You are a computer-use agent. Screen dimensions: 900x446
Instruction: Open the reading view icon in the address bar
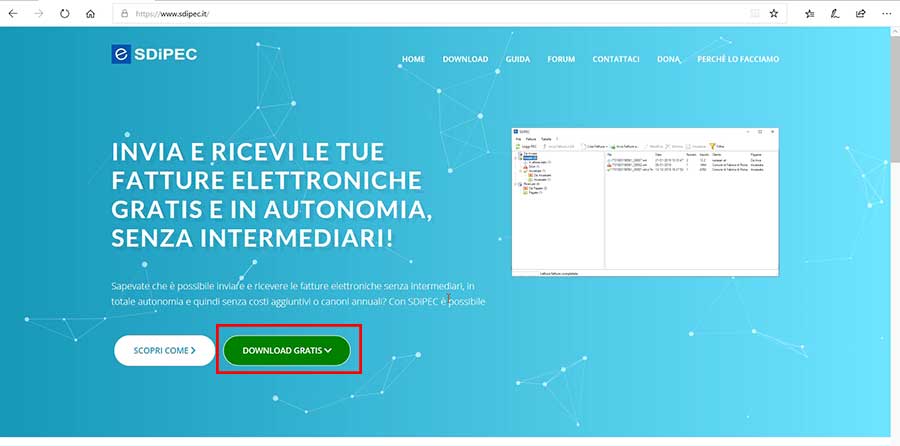click(755, 14)
